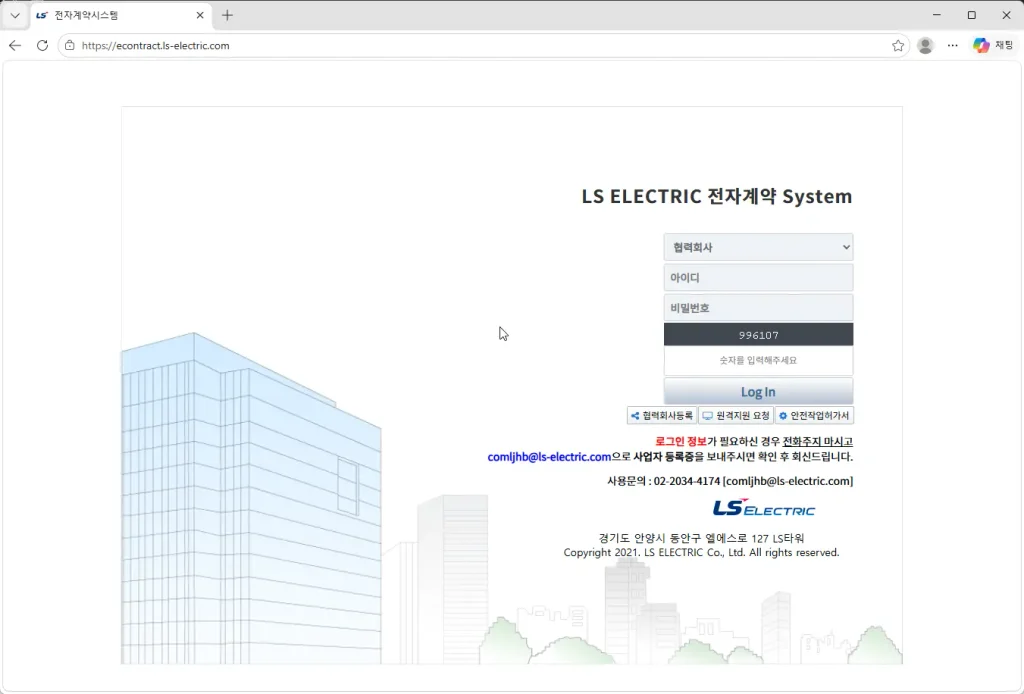Click the 경기도 안양시 address text

pos(701,538)
